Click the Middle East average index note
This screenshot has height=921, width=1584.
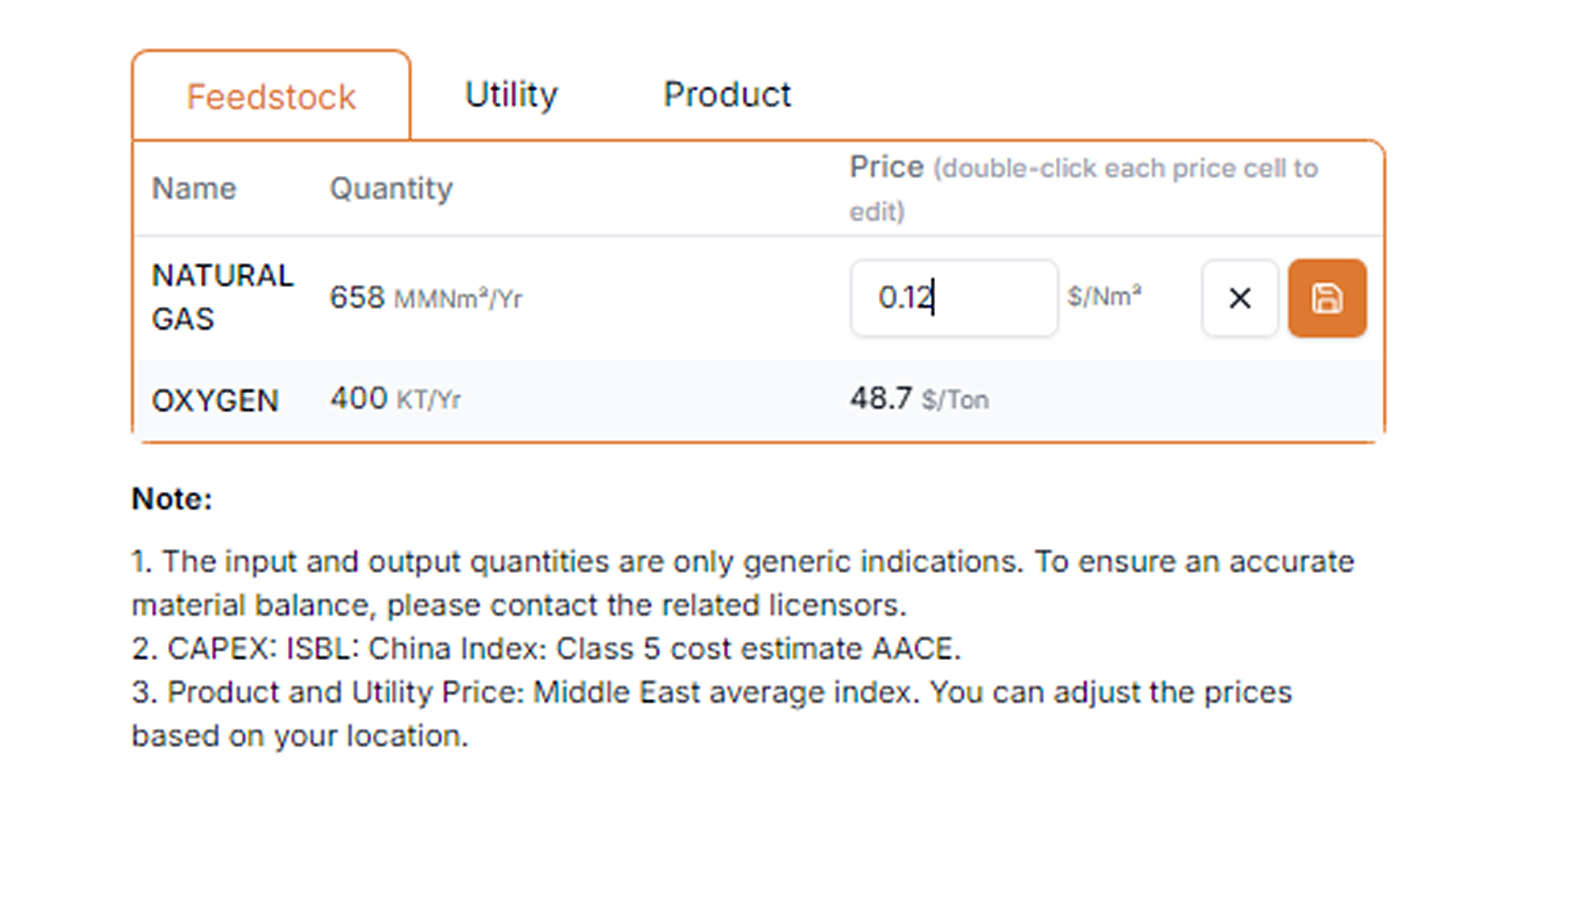click(712, 714)
